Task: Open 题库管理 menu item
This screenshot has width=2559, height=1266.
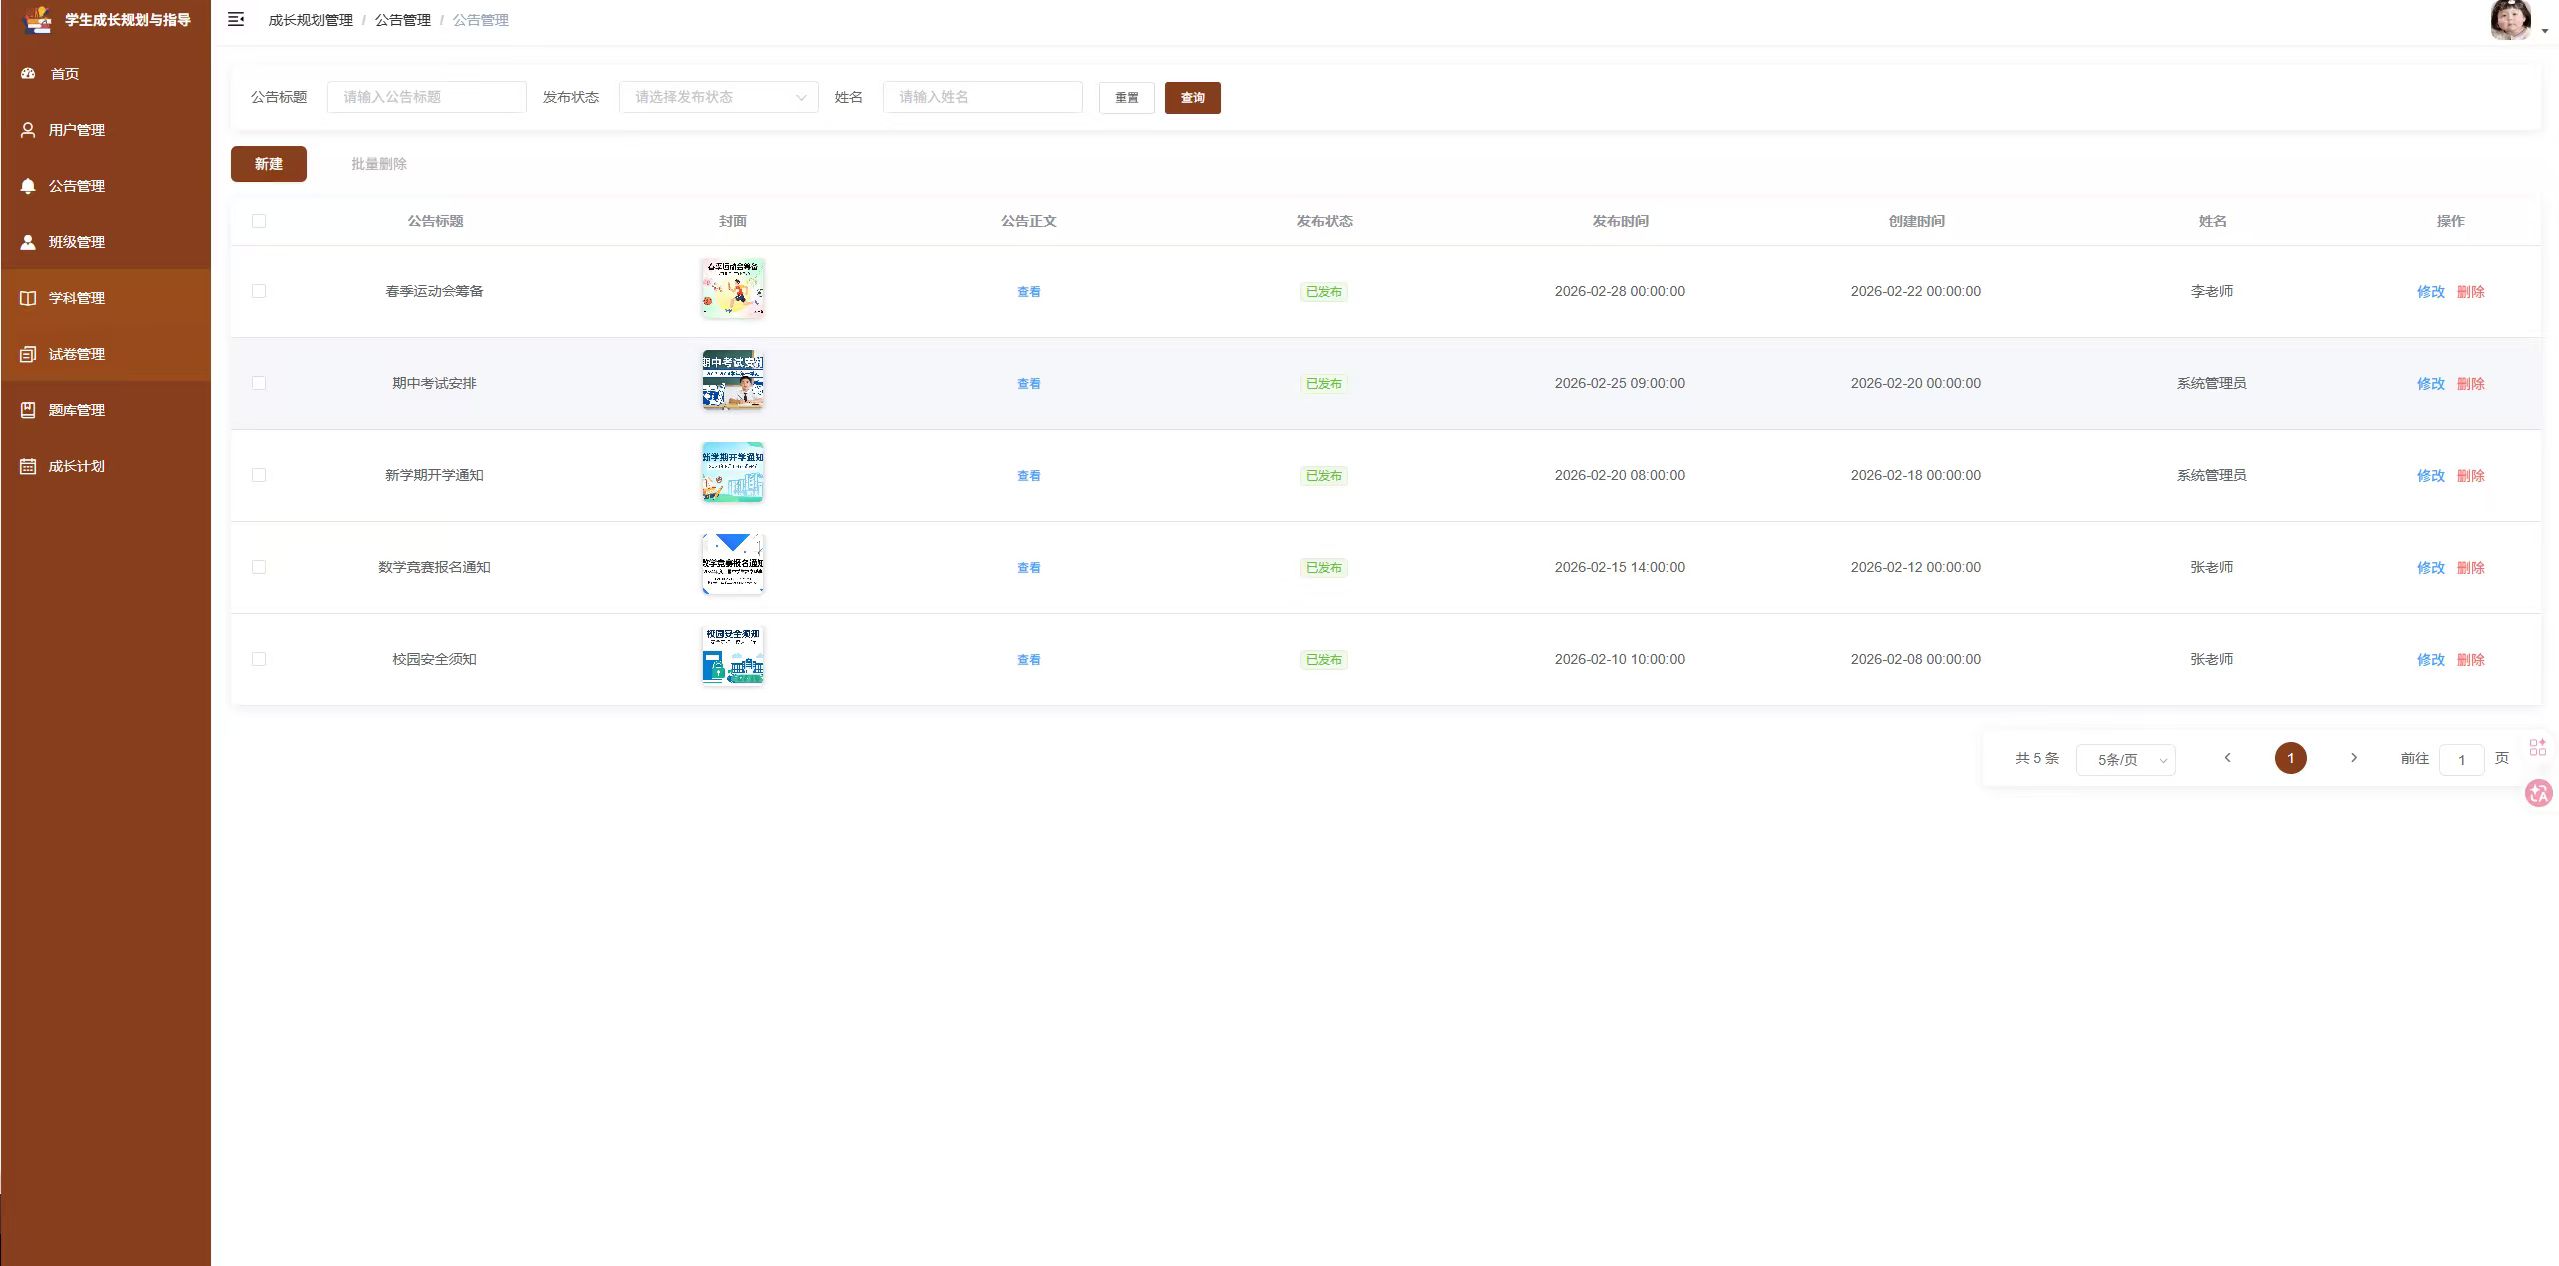Action: point(106,410)
